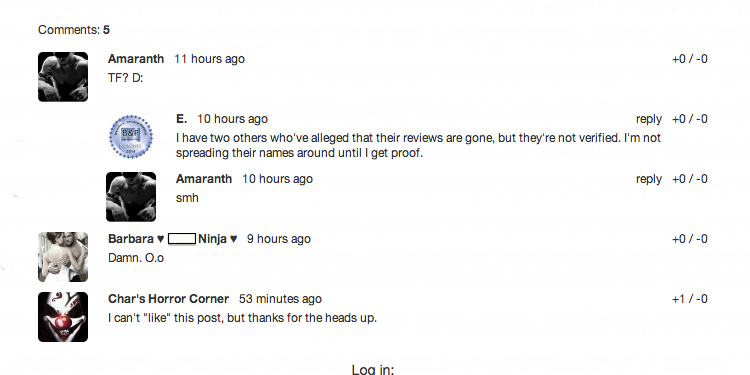Click the 'Log in:' heading
The image size is (750, 375).
pyautogui.click(x=373, y=369)
